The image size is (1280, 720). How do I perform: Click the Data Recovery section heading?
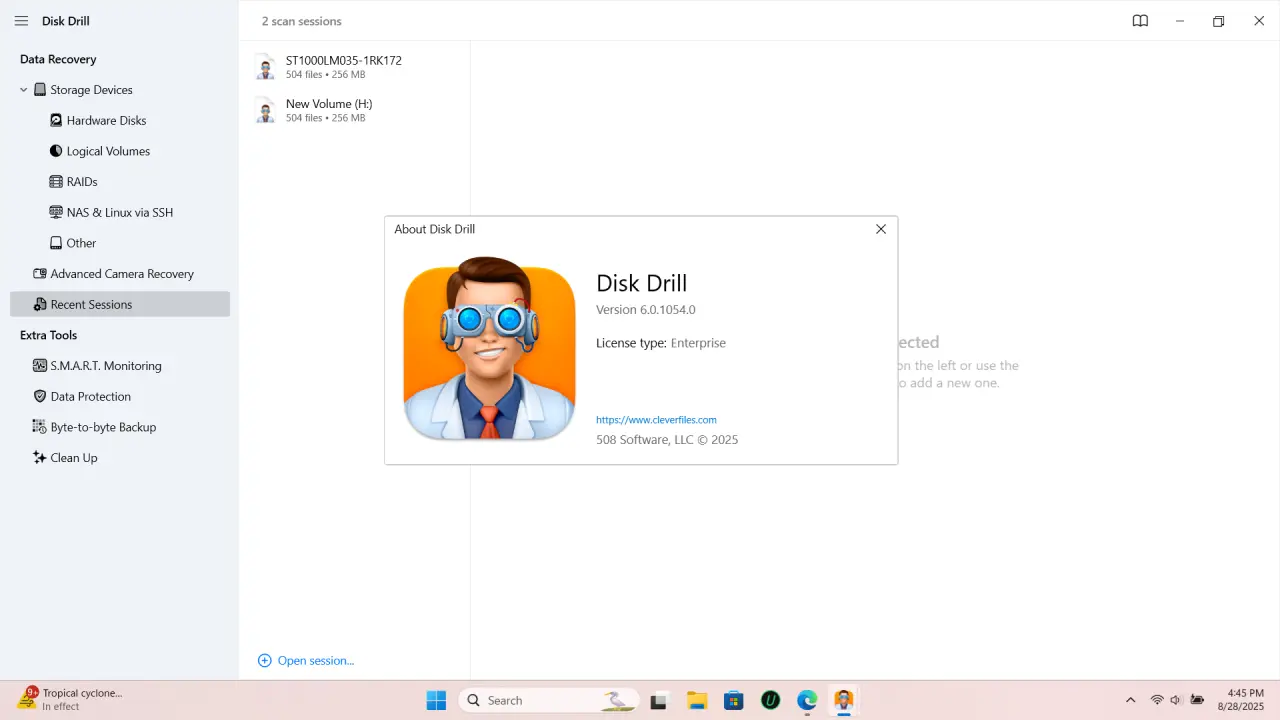point(58,59)
